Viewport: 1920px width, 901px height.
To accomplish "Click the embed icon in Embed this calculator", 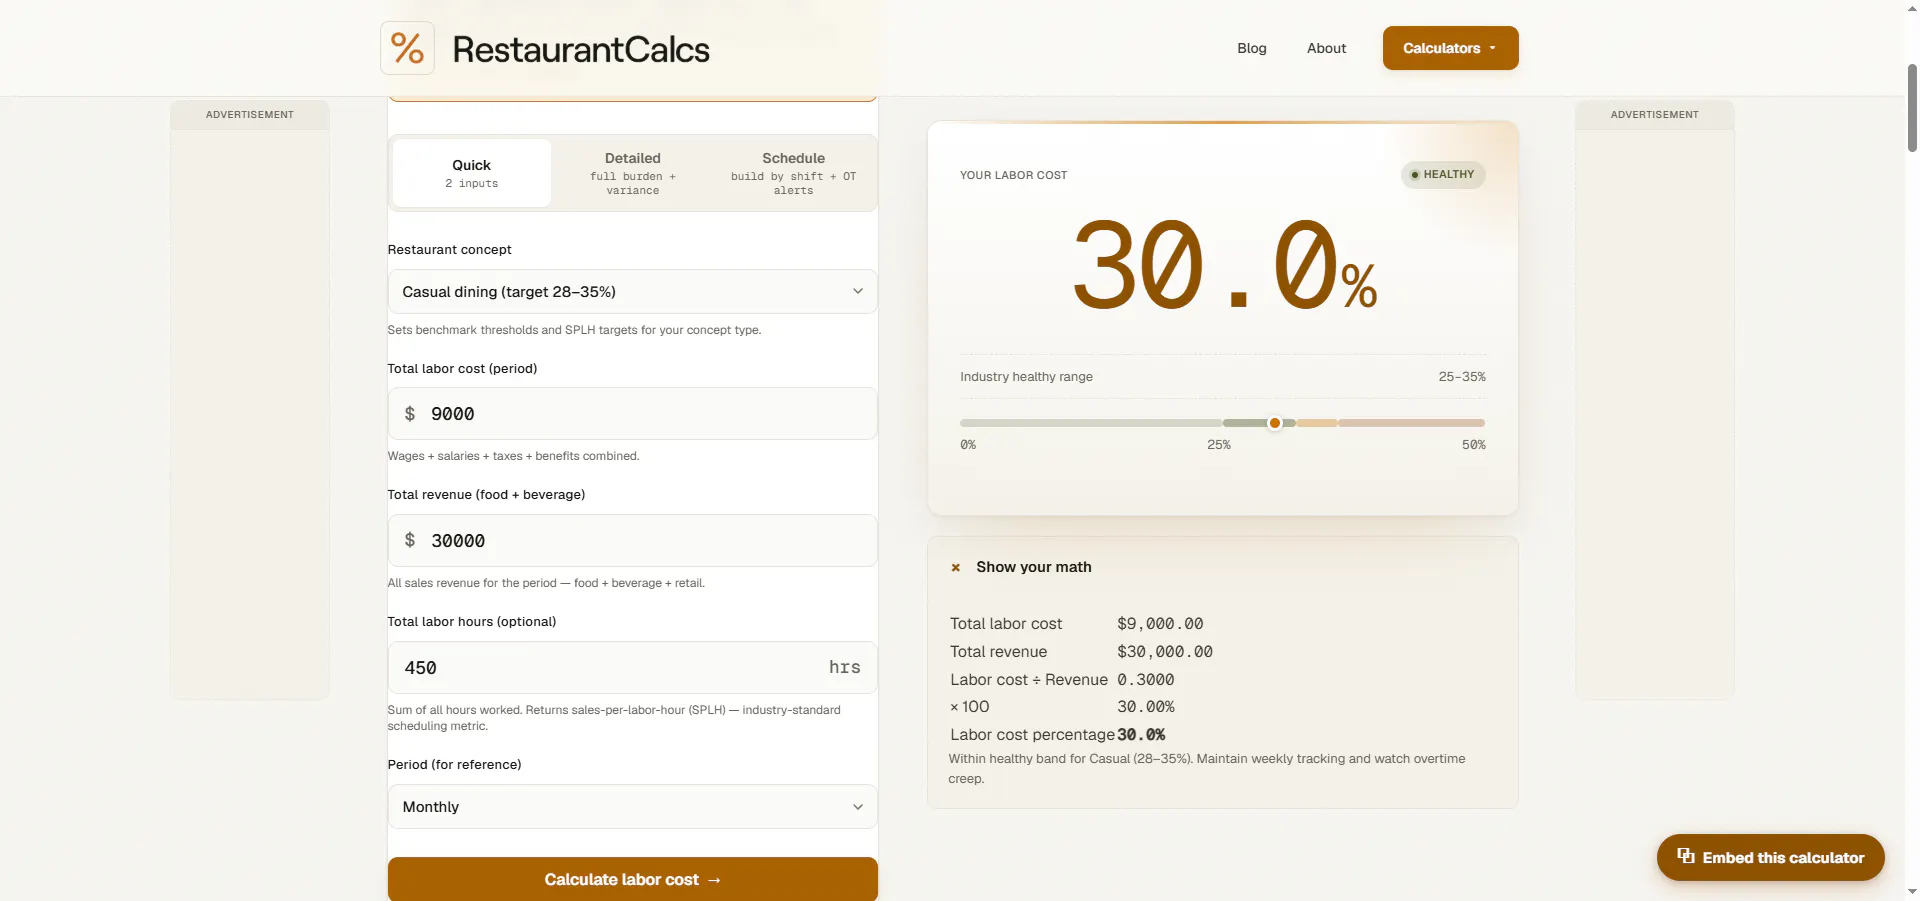I will click(x=1686, y=856).
